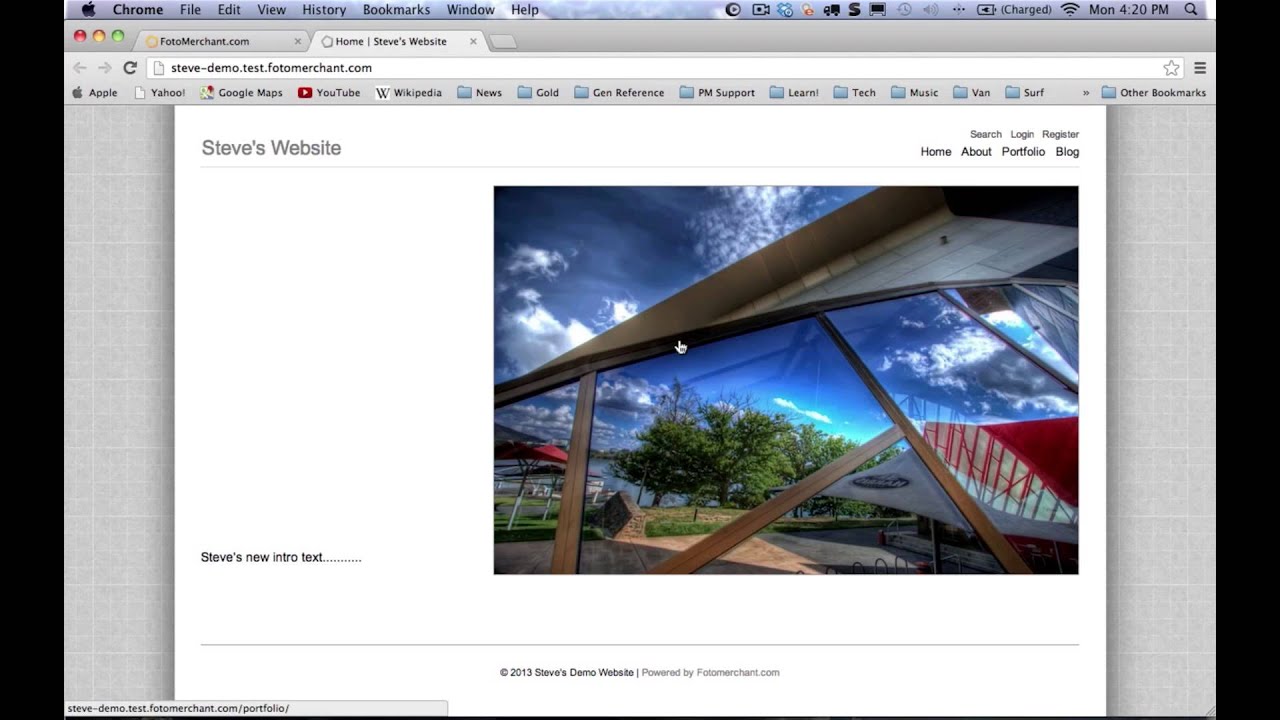This screenshot has height=720, width=1280.
Task: Expand the PM Support bookmarks folder
Action: (x=717, y=92)
